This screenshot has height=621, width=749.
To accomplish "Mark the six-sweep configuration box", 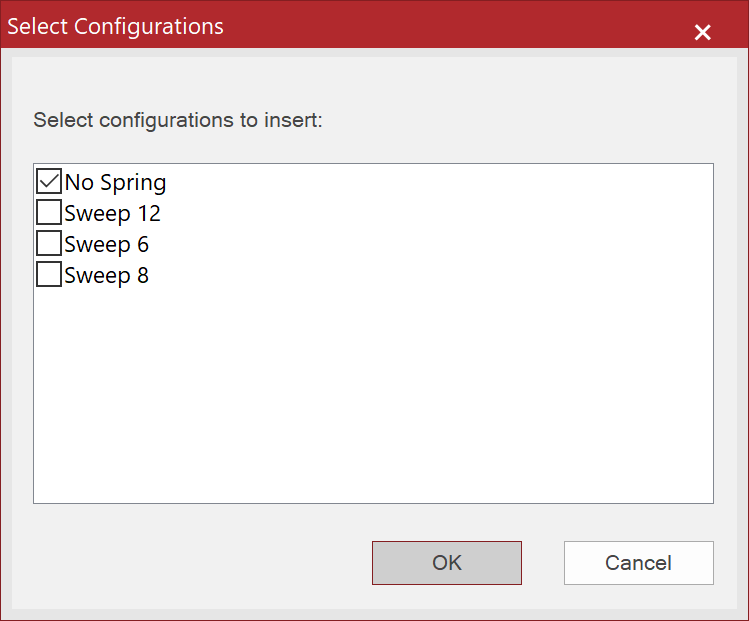I will pos(49,243).
